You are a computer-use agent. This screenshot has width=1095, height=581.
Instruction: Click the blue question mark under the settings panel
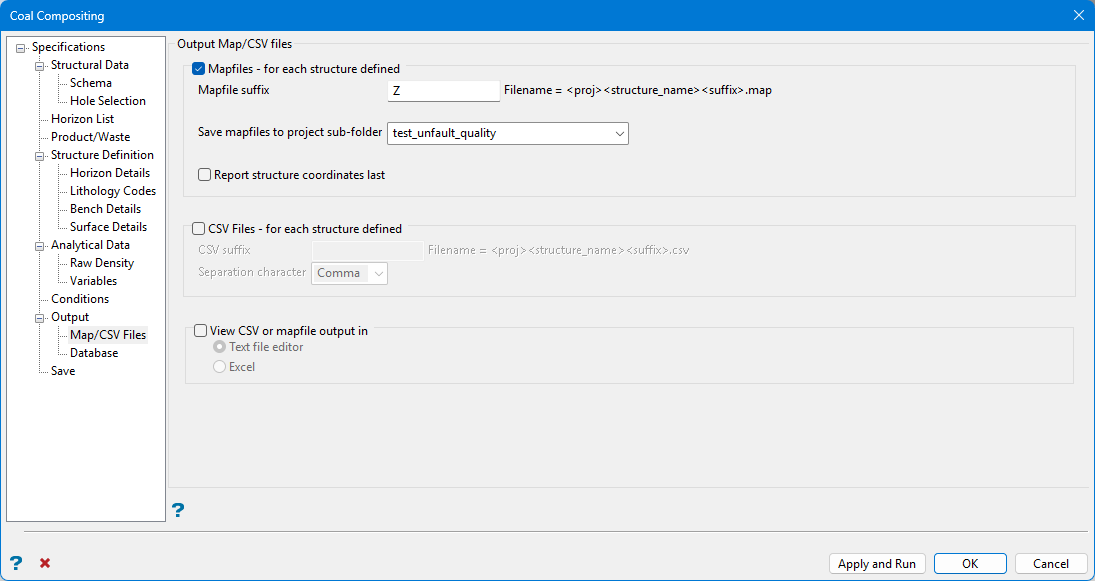click(178, 511)
